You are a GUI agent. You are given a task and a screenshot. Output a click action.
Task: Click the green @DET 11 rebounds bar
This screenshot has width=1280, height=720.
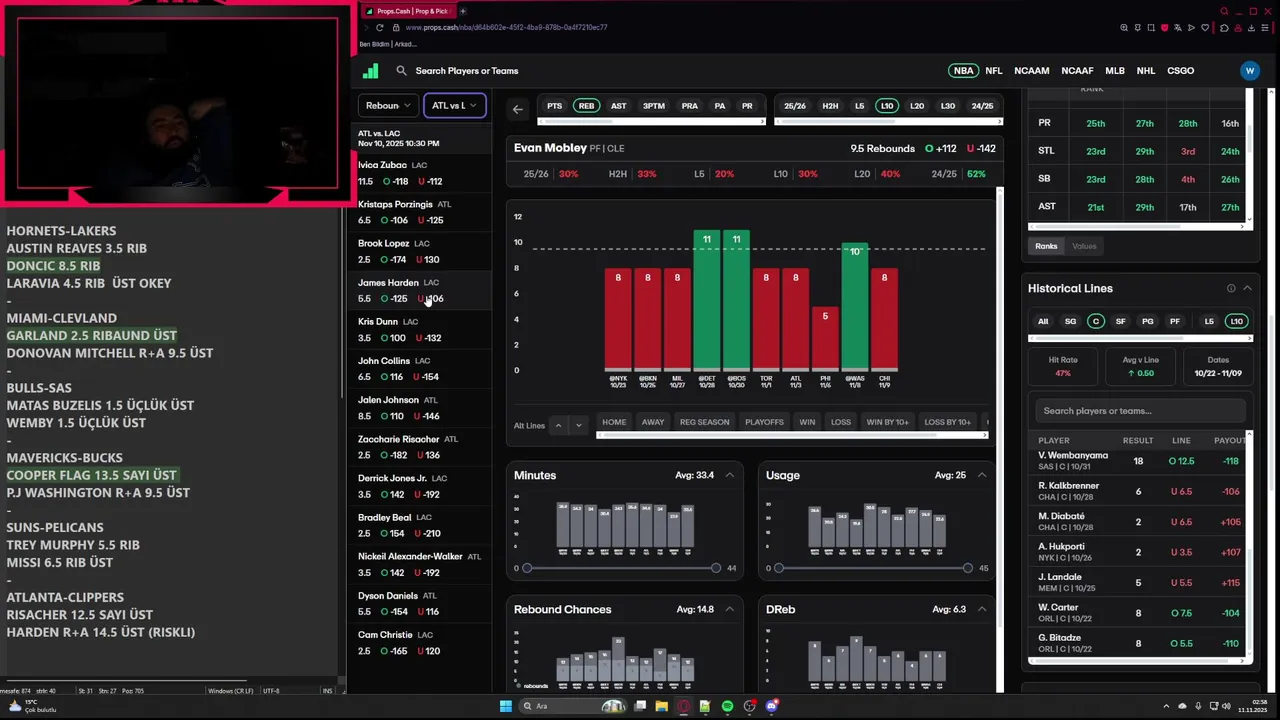(x=706, y=300)
